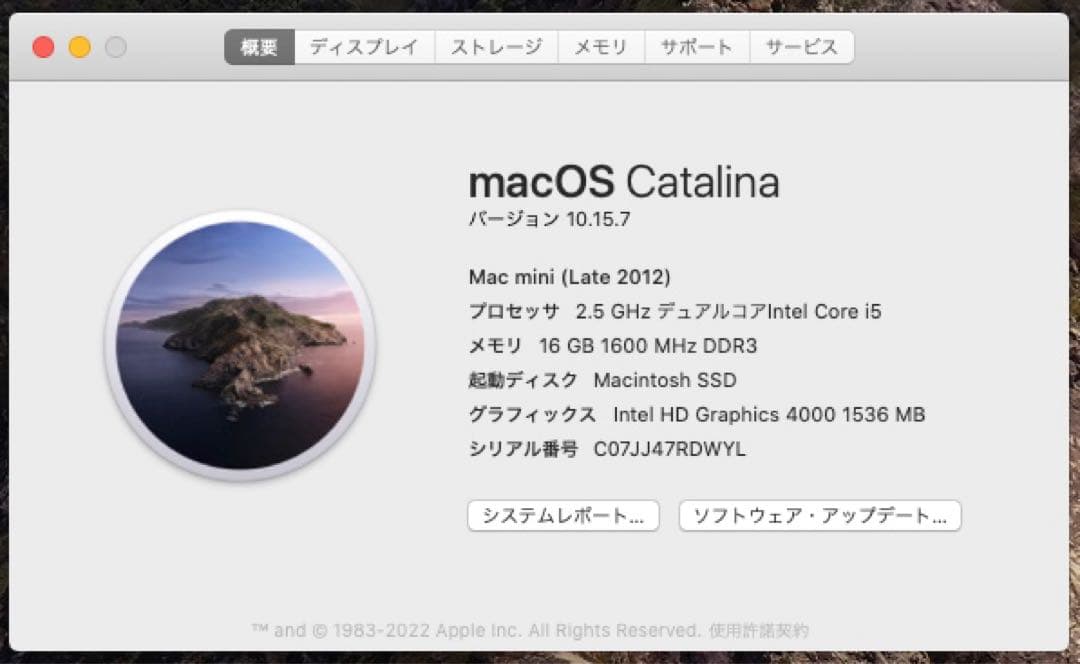Select the プロセッサ Intel Core i5 line
This screenshot has height=664, width=1080.
(673, 311)
